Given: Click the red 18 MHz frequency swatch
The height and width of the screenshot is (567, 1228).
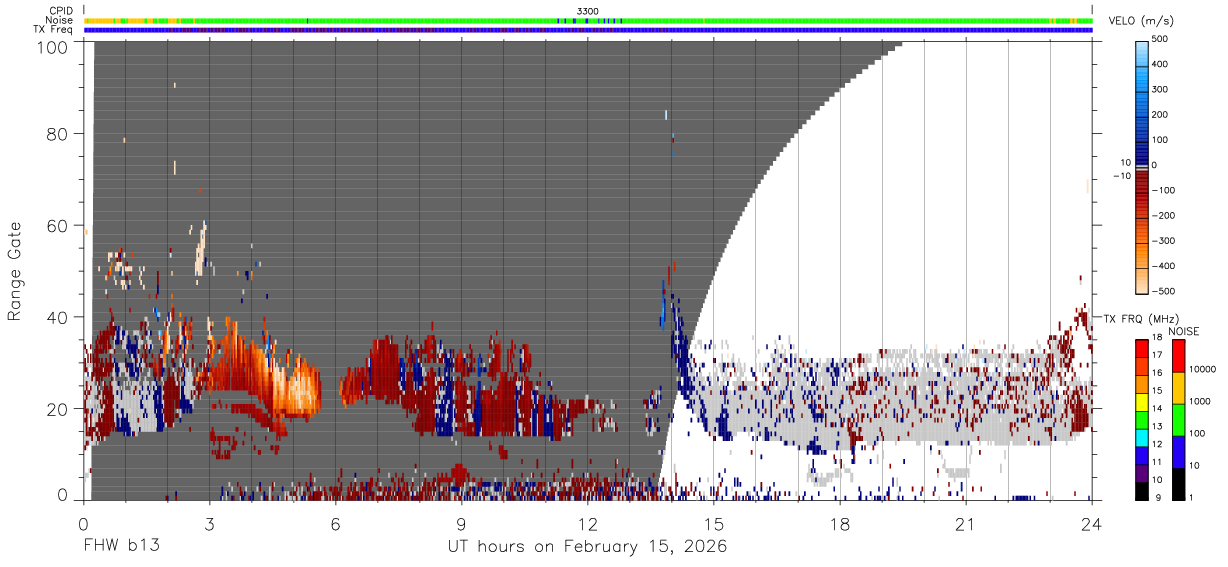Looking at the screenshot, I should [1142, 348].
